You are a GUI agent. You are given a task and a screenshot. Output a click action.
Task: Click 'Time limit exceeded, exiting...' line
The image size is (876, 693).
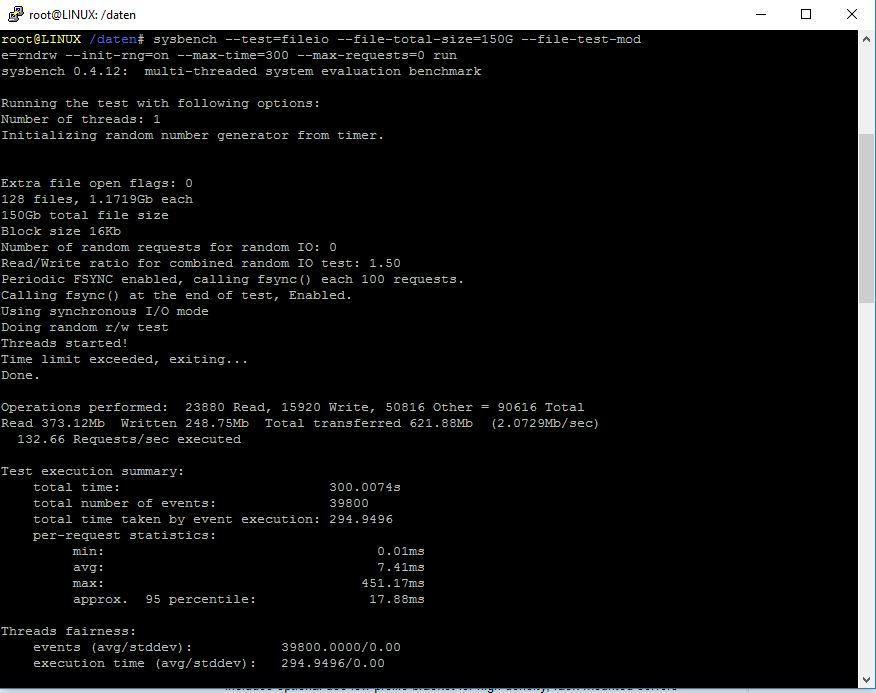pos(124,359)
